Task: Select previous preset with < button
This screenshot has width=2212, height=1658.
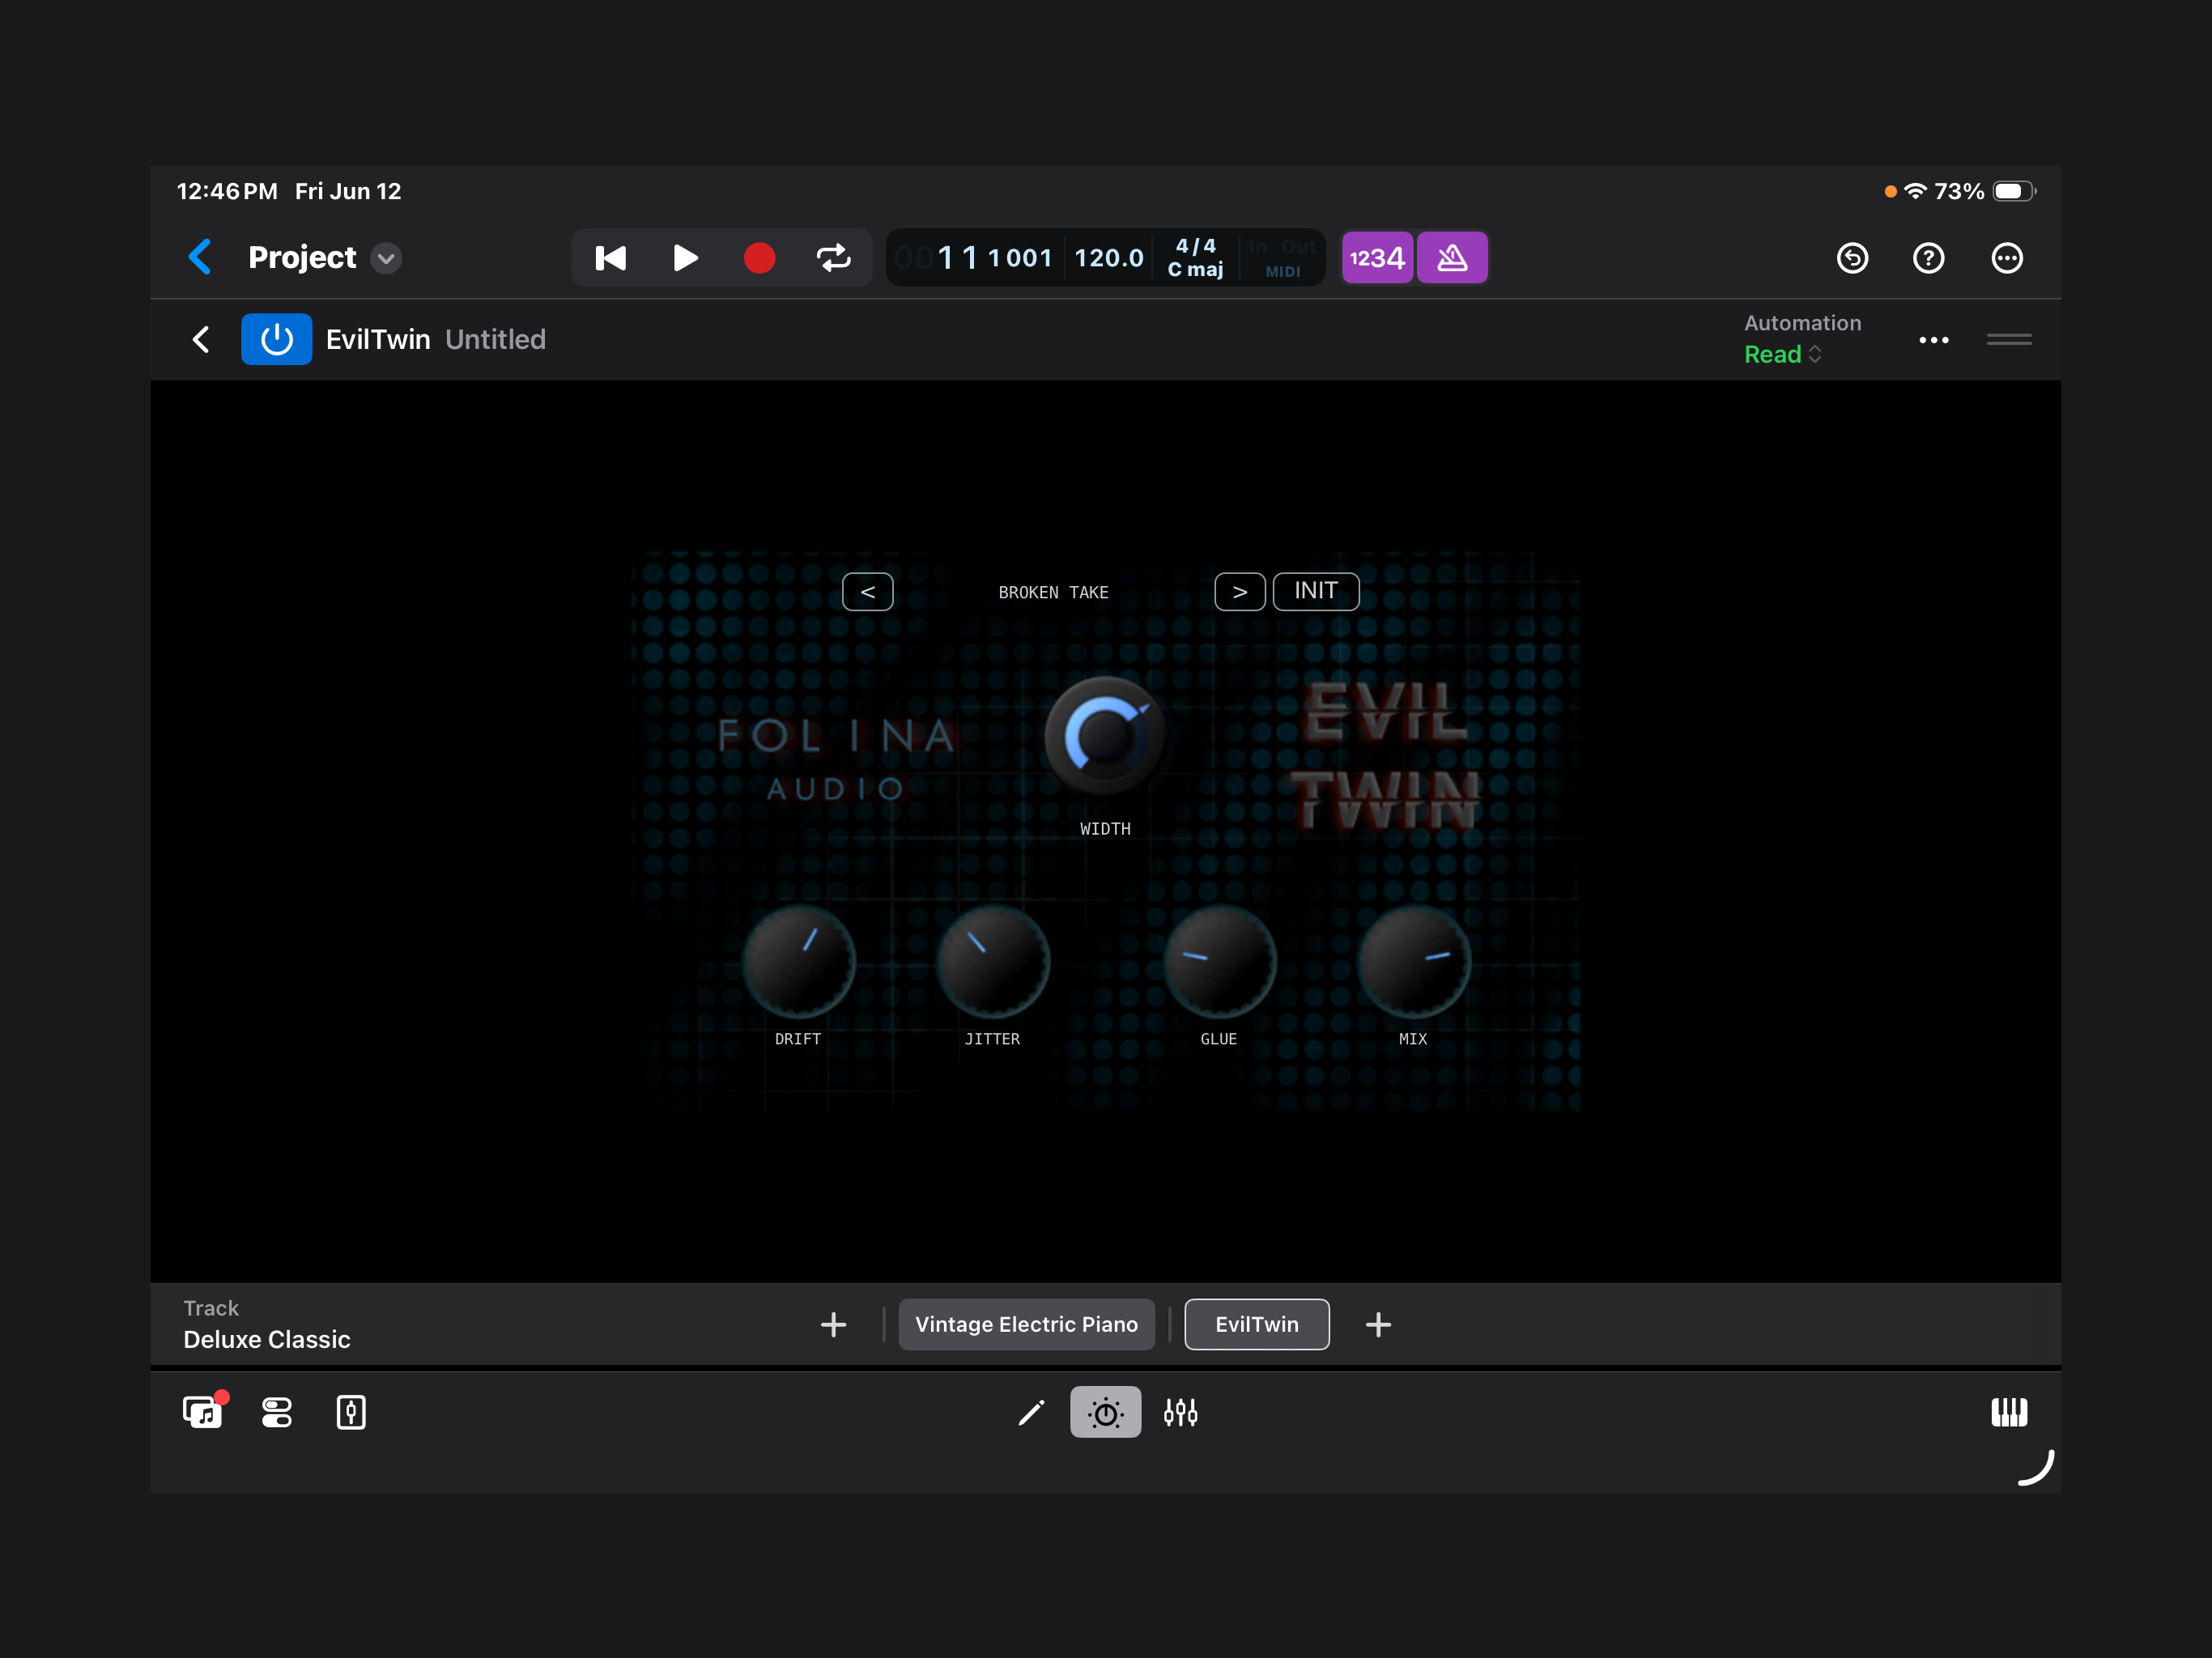Action: tap(867, 592)
